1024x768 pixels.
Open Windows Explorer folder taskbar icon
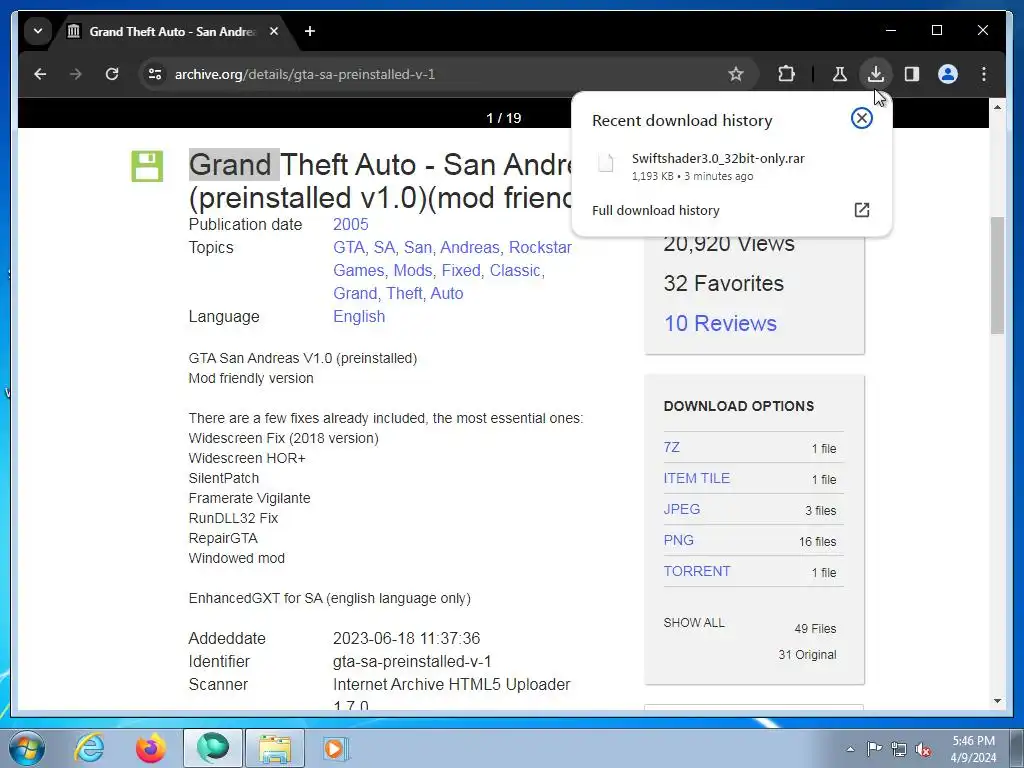click(x=275, y=748)
